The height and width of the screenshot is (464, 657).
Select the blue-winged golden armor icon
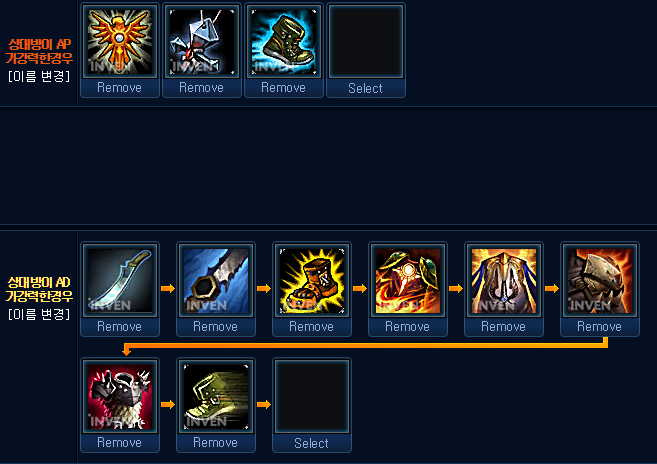[x=504, y=280]
